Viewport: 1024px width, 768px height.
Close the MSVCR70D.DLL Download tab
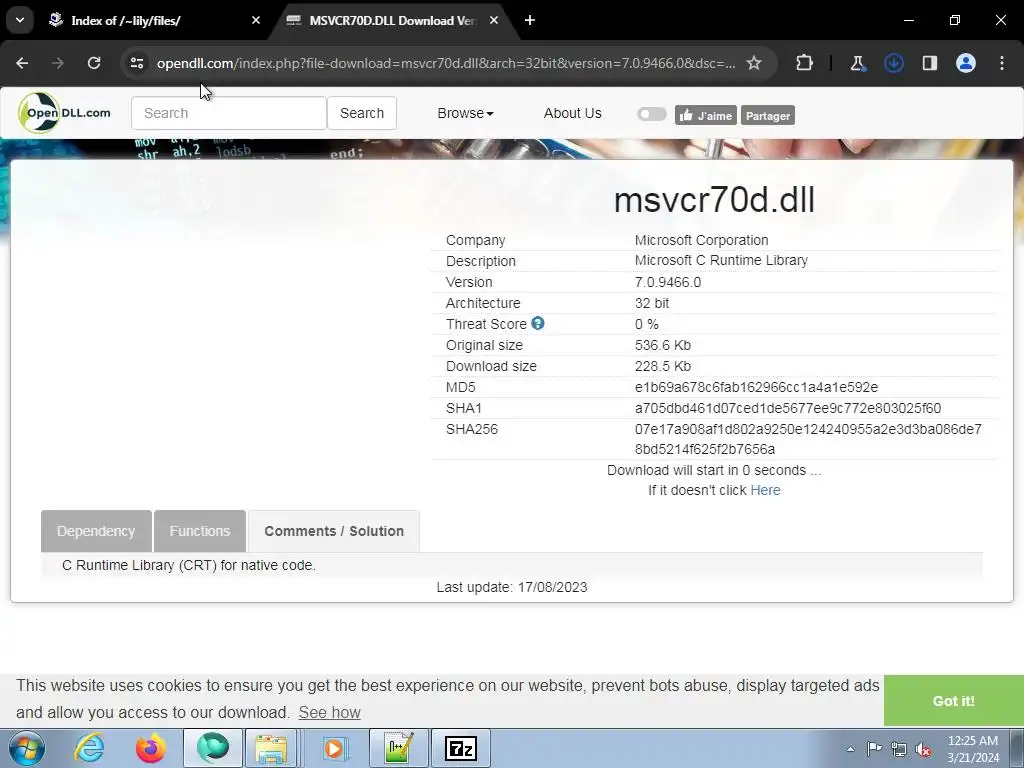click(494, 20)
